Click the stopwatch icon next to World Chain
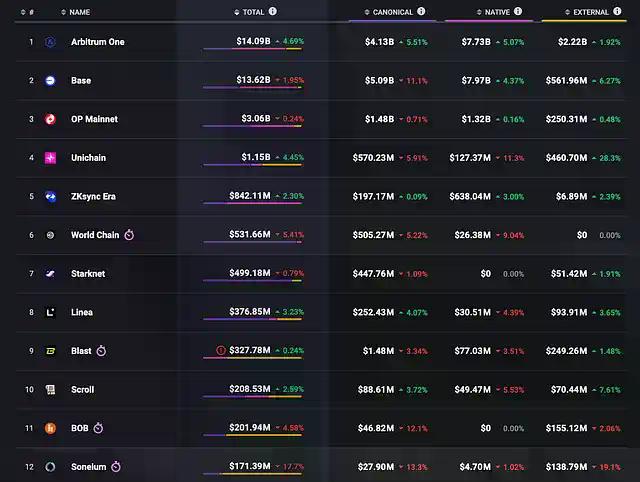 (x=129, y=235)
